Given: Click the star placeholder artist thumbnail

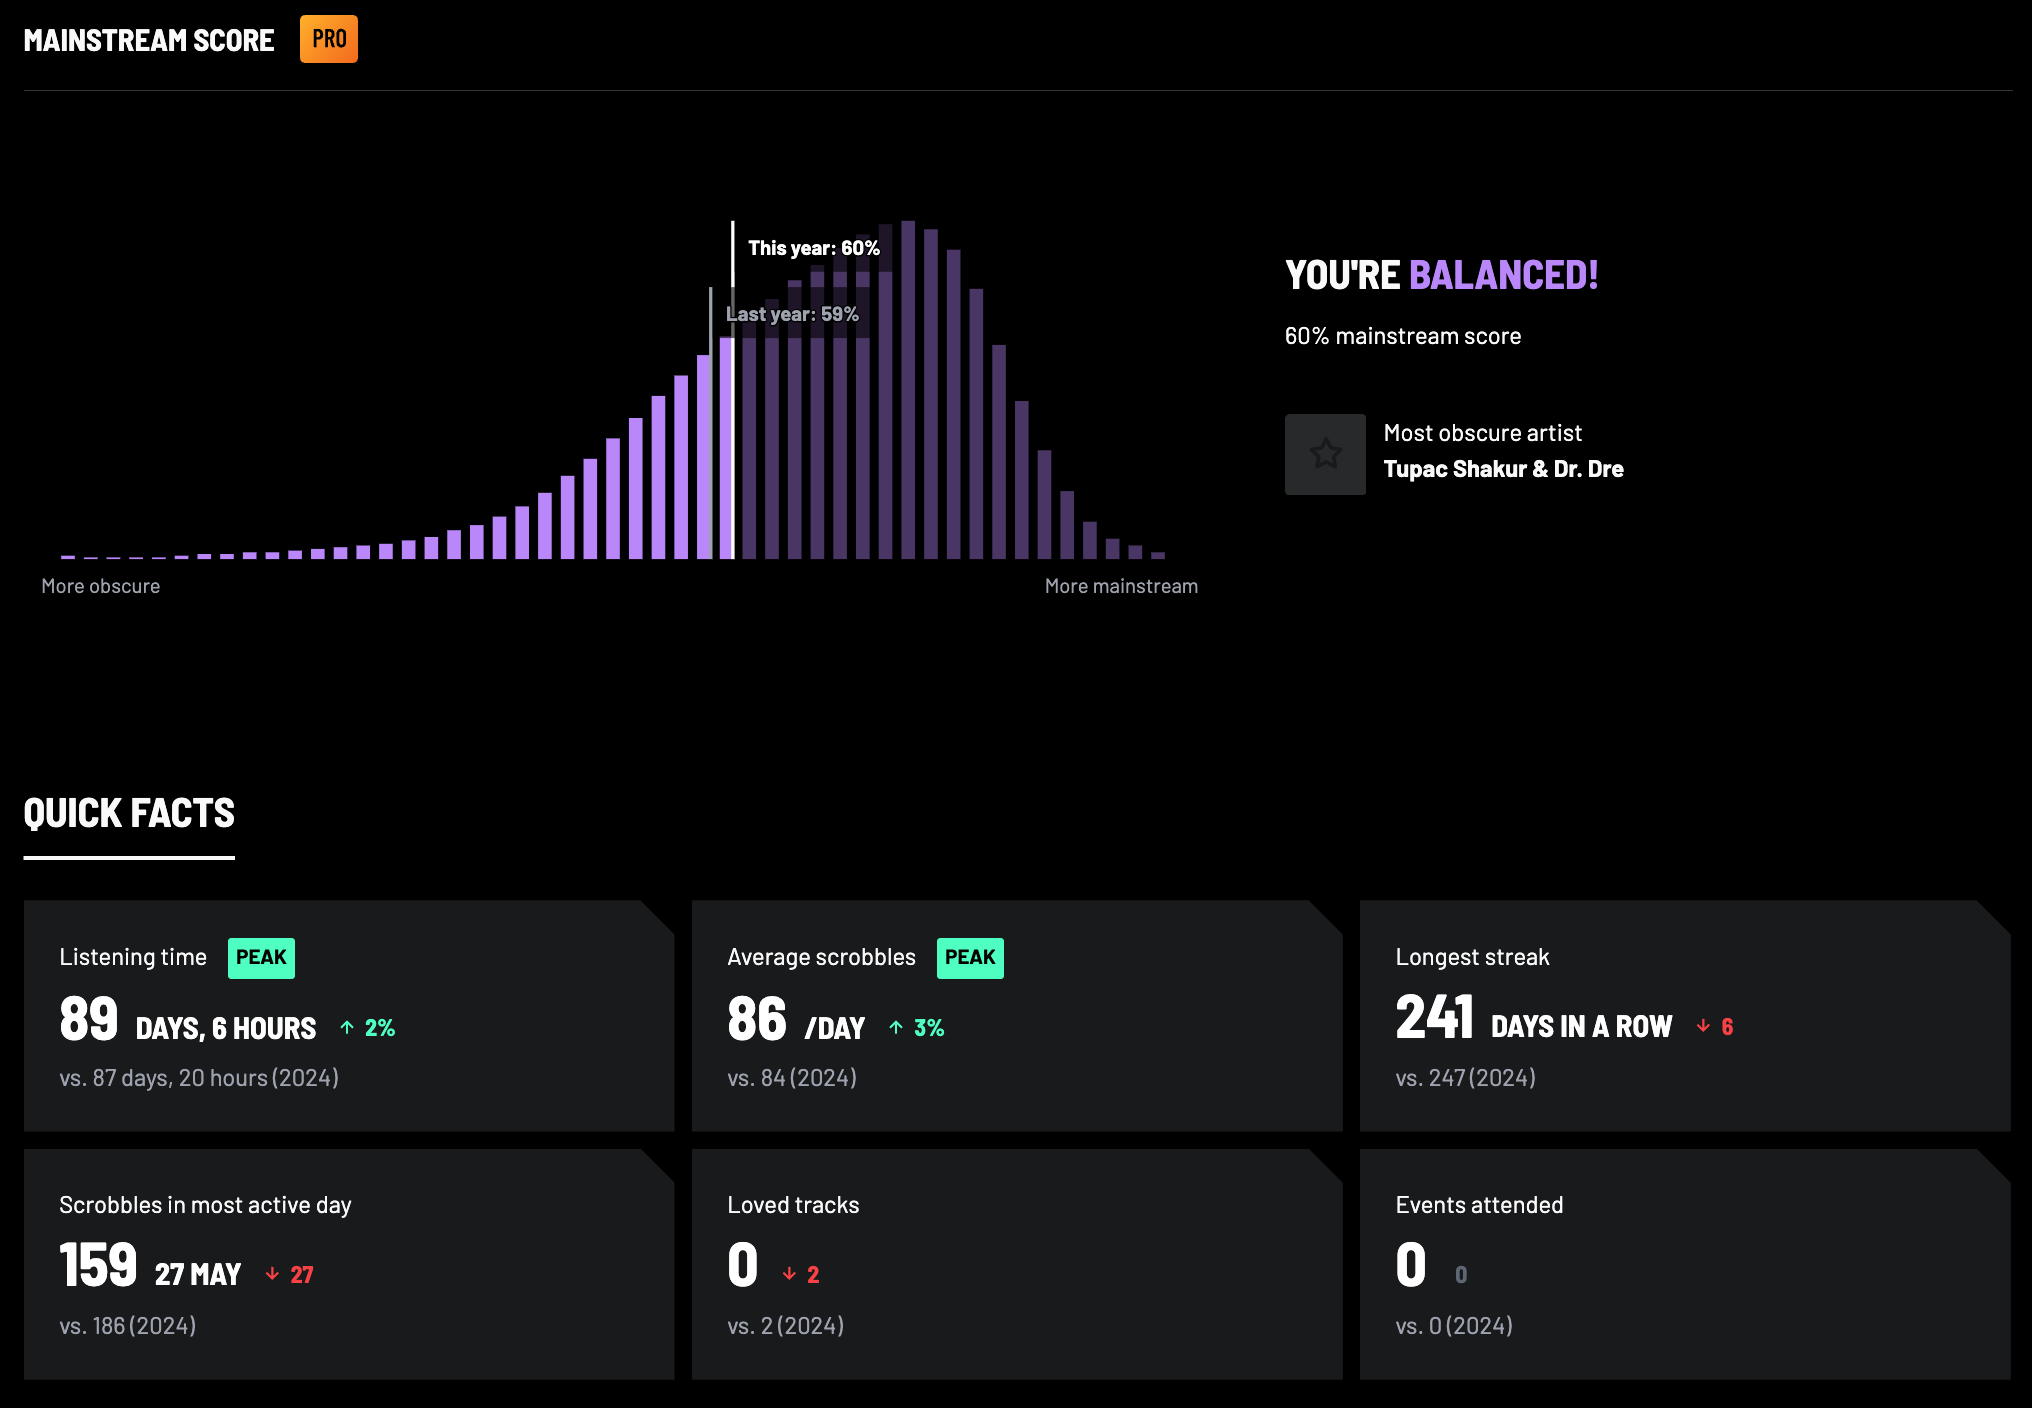Looking at the screenshot, I should pos(1325,454).
